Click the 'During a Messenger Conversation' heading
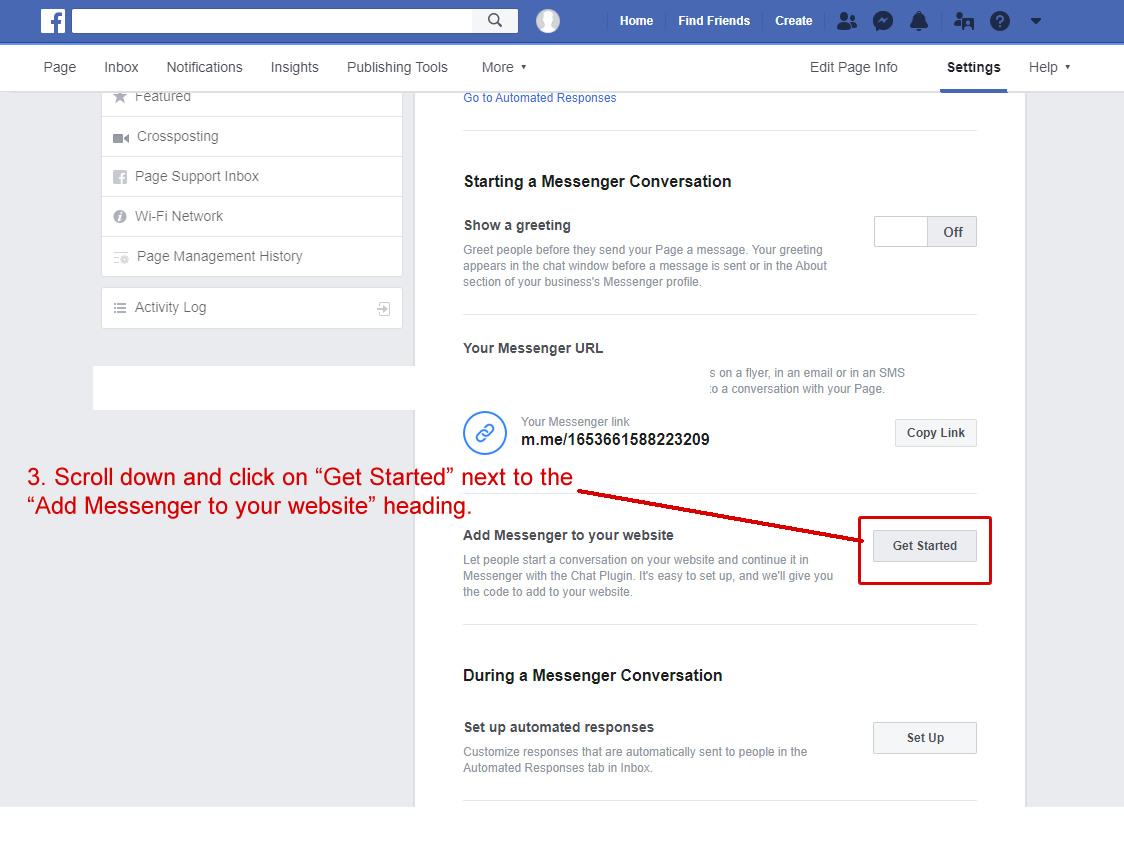Viewport: 1124px width, 857px height. [592, 676]
